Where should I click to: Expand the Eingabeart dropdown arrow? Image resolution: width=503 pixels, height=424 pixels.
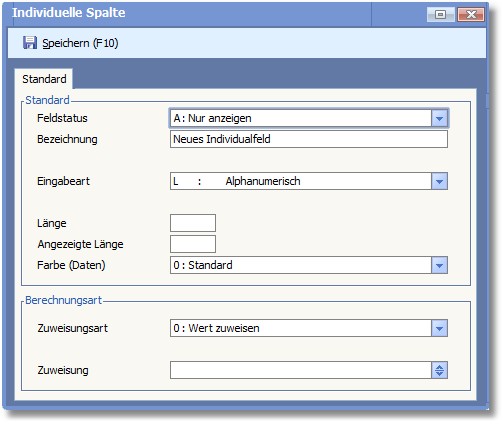point(439,181)
